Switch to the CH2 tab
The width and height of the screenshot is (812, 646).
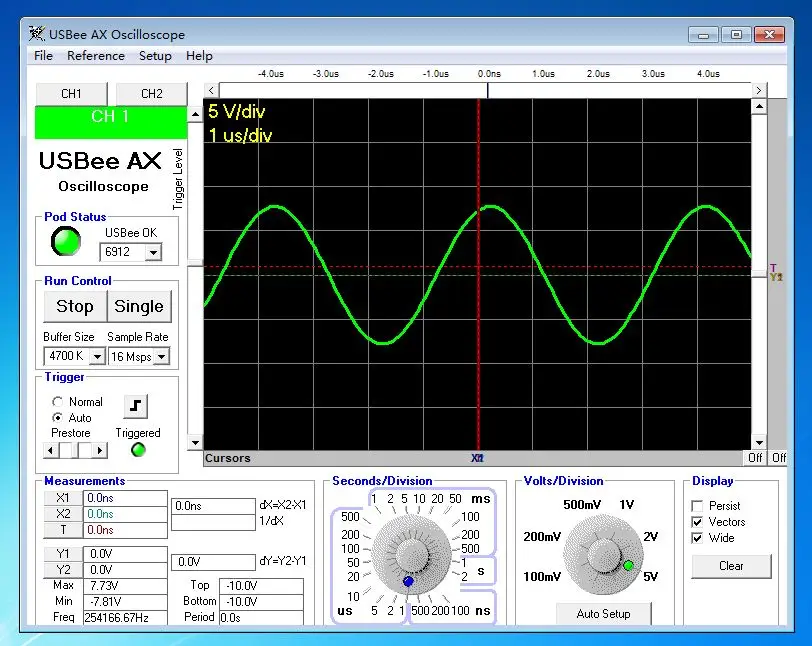152,94
